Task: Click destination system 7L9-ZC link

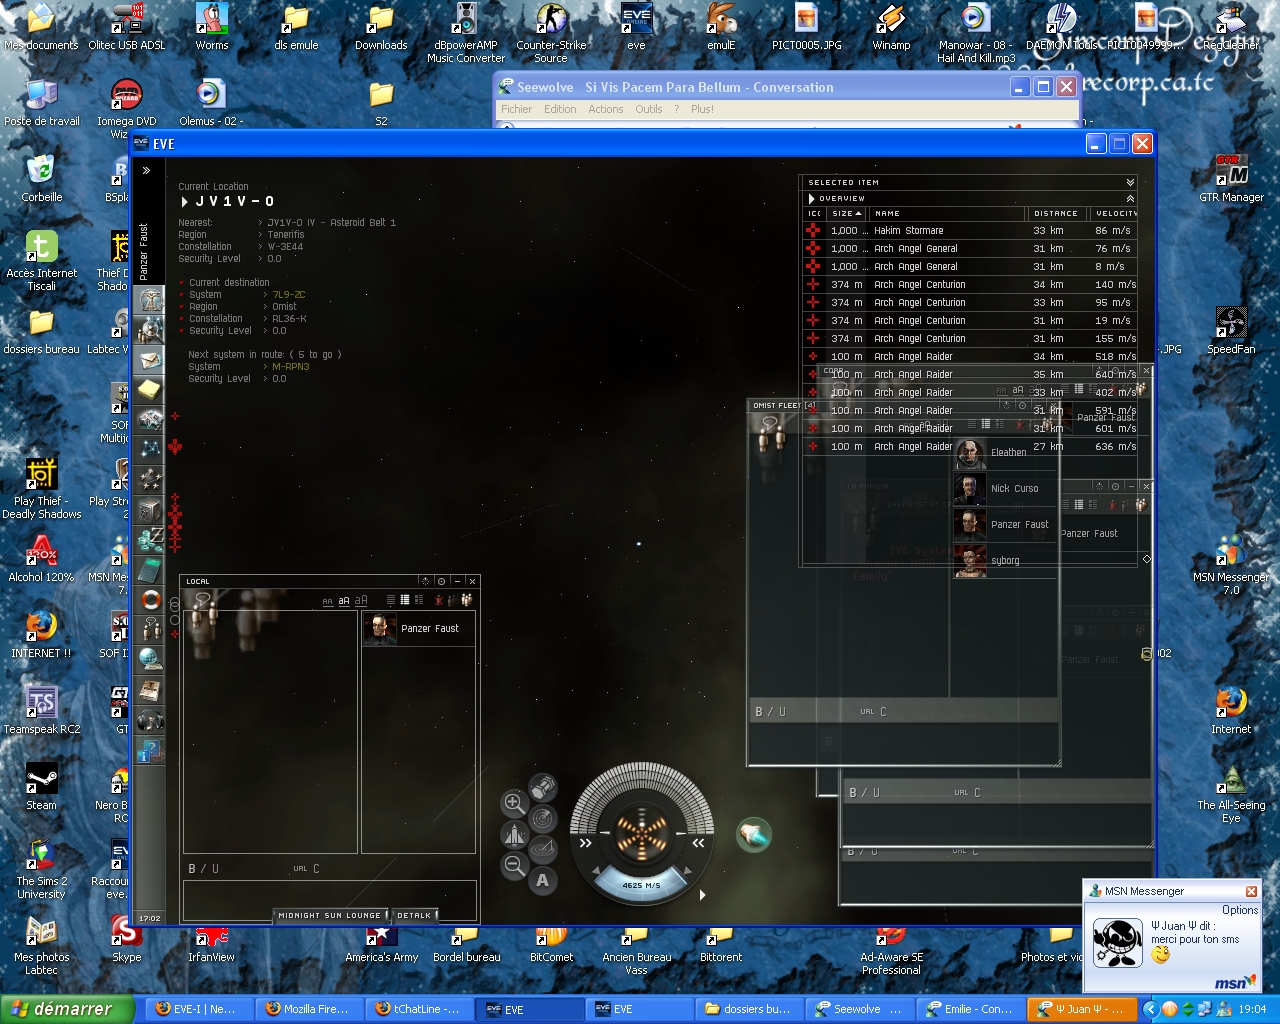Action: 289,295
